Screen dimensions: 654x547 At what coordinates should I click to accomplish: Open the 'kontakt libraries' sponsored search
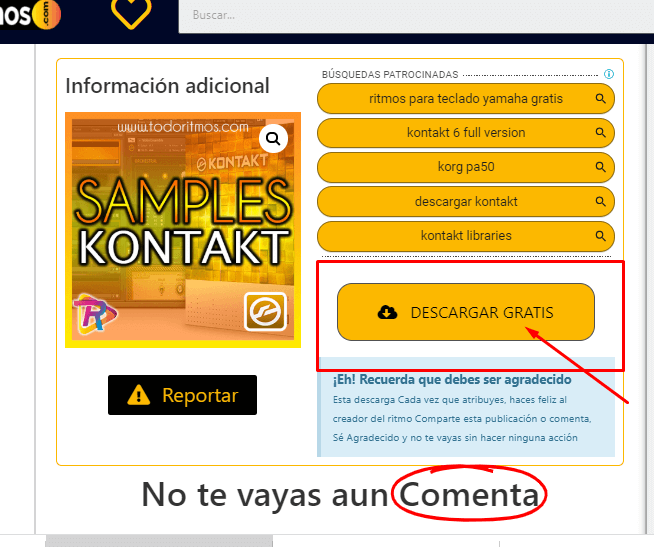pyautogui.click(x=466, y=236)
